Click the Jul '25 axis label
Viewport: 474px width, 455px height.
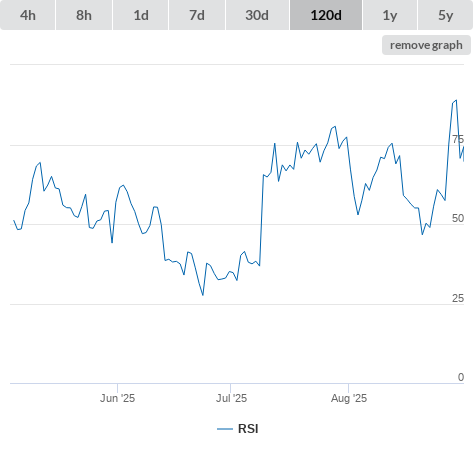[231, 398]
